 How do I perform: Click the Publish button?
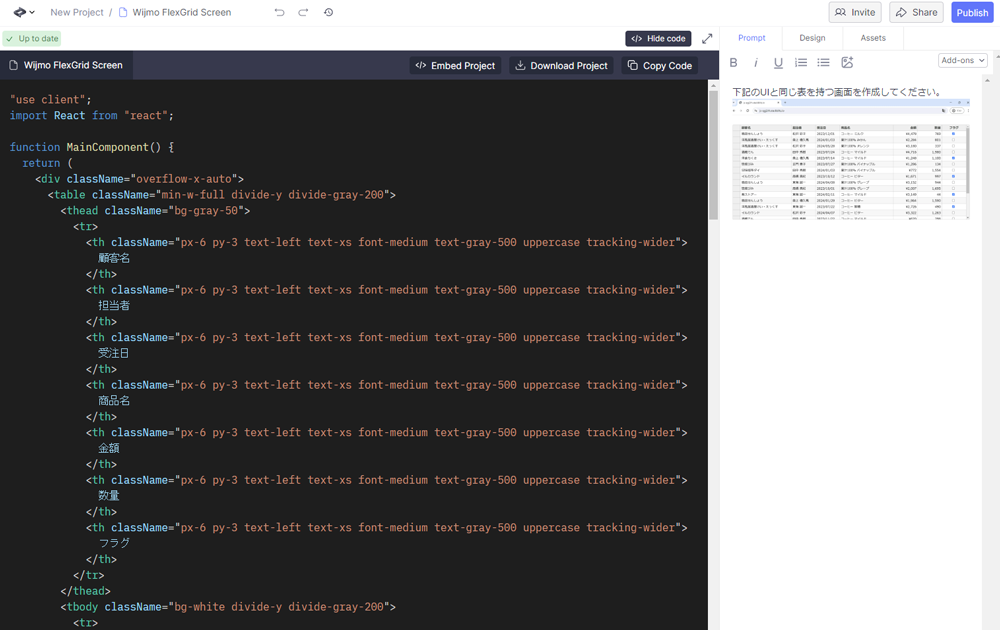(972, 12)
